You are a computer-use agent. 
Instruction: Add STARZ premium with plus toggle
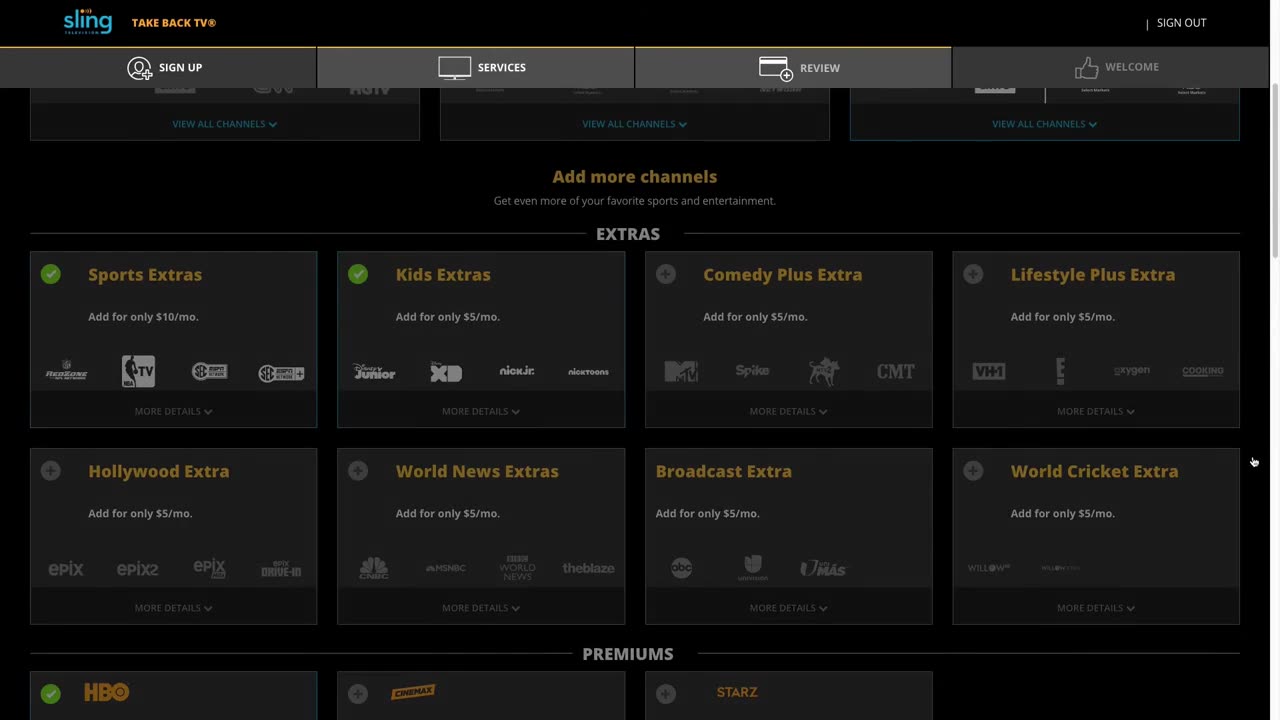[666, 693]
